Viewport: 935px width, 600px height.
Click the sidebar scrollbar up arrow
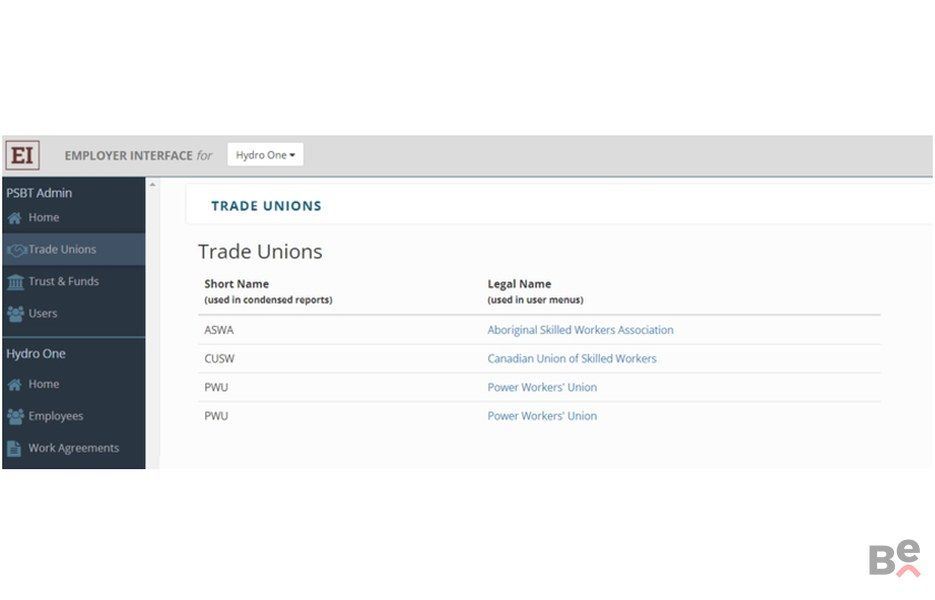click(x=152, y=185)
